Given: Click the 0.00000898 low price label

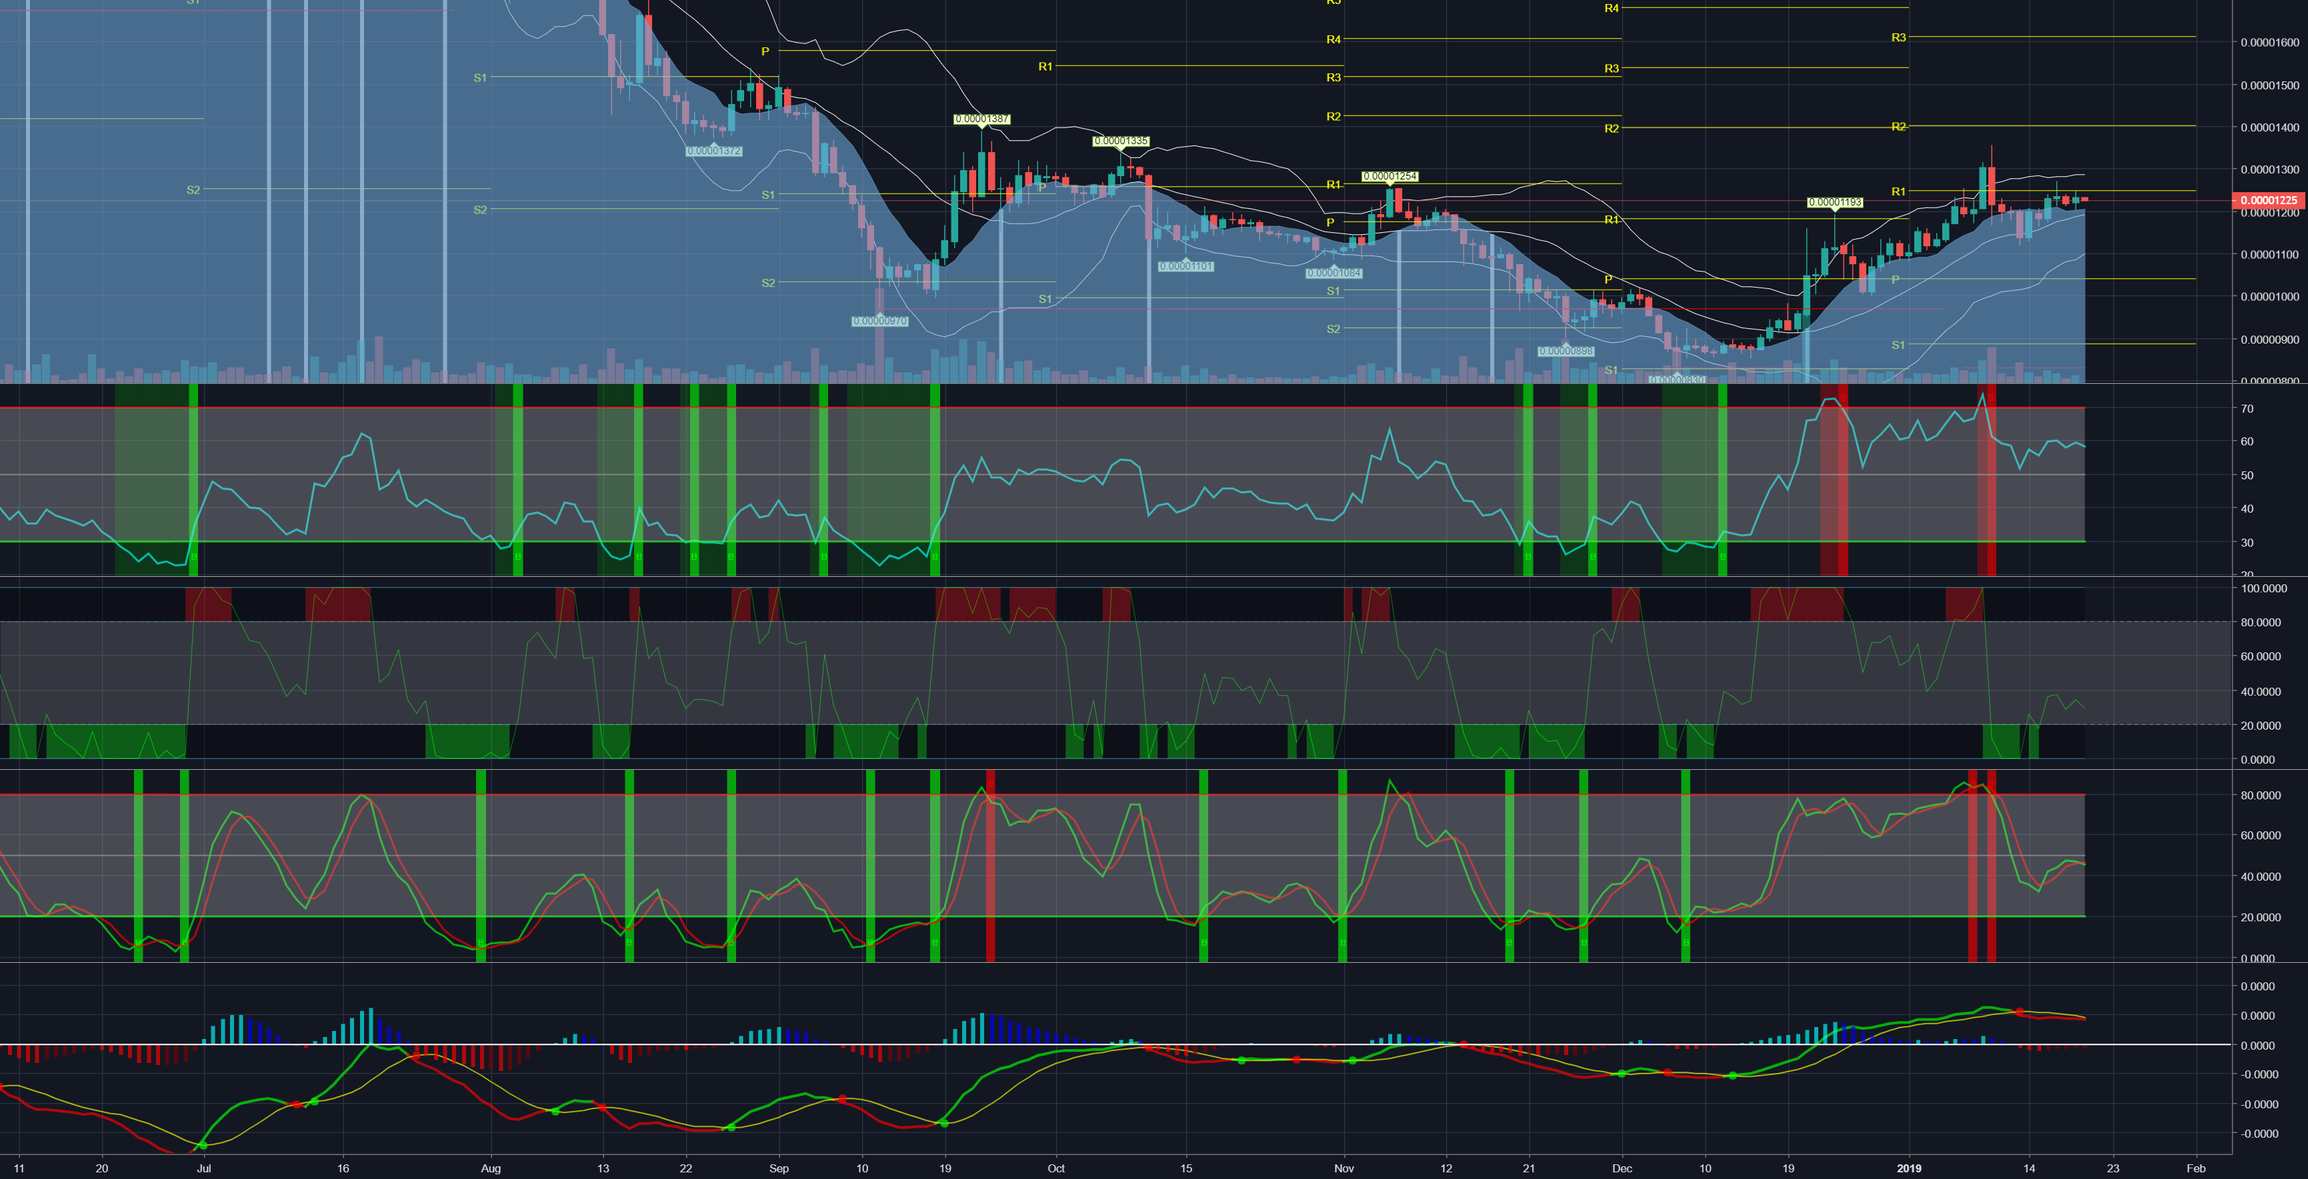Looking at the screenshot, I should pyautogui.click(x=1566, y=351).
